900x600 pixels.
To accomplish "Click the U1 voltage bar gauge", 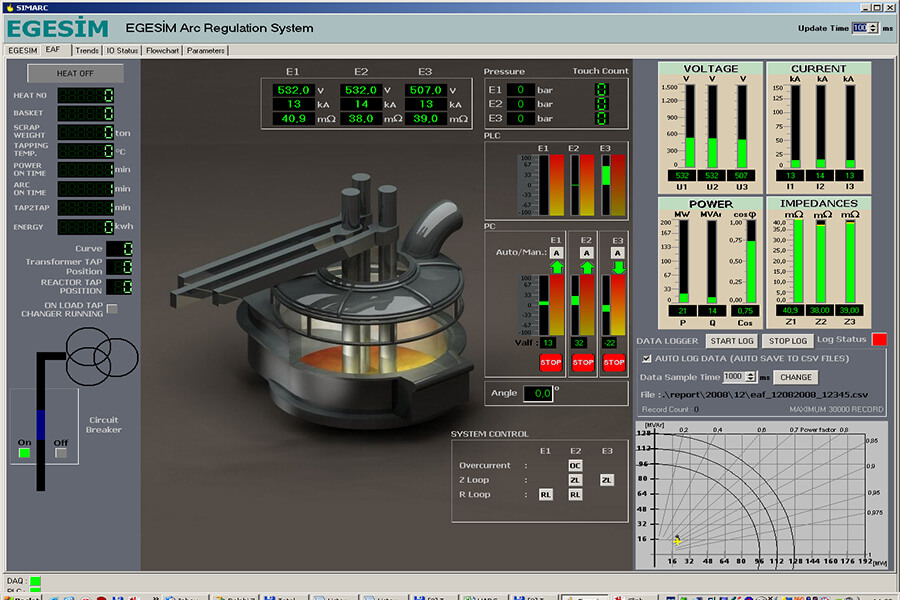I will pyautogui.click(x=690, y=126).
